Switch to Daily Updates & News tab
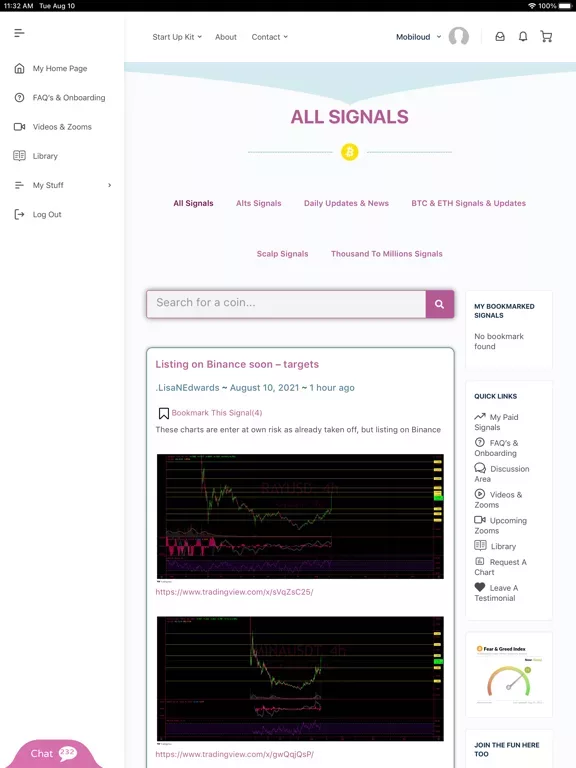The height and width of the screenshot is (768, 576). [x=346, y=203]
